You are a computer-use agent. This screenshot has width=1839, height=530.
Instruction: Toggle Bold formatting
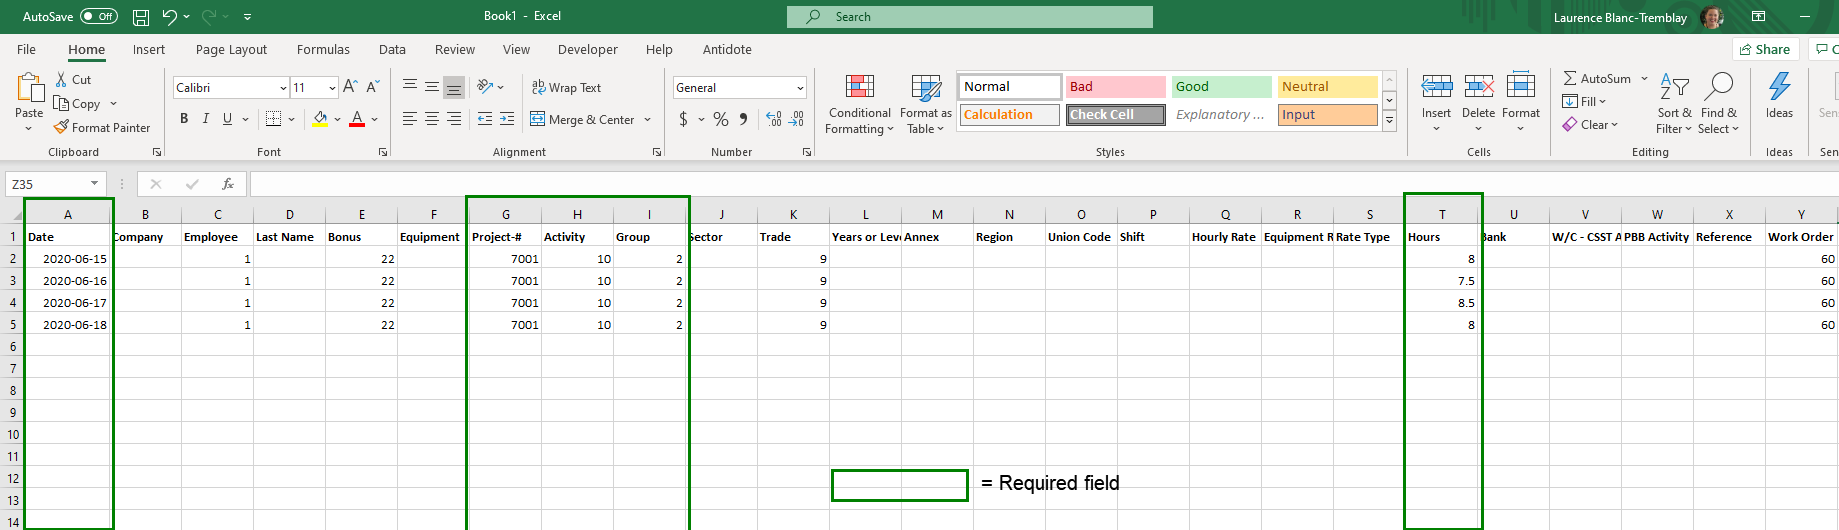coord(184,119)
